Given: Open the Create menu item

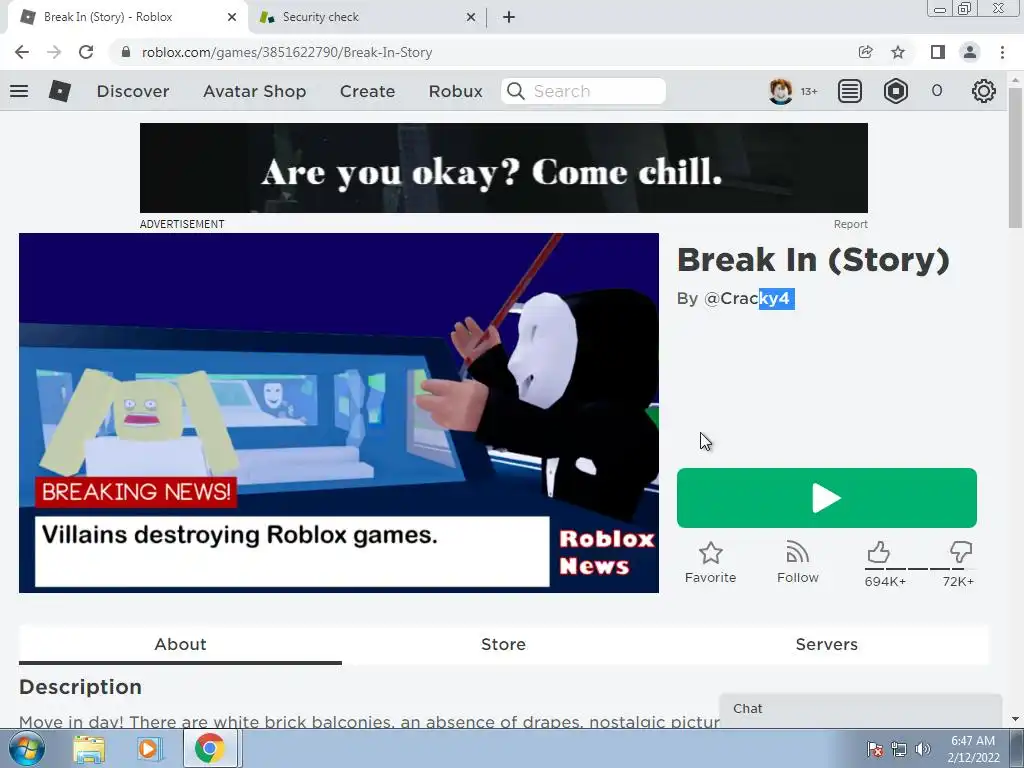Looking at the screenshot, I should (367, 91).
